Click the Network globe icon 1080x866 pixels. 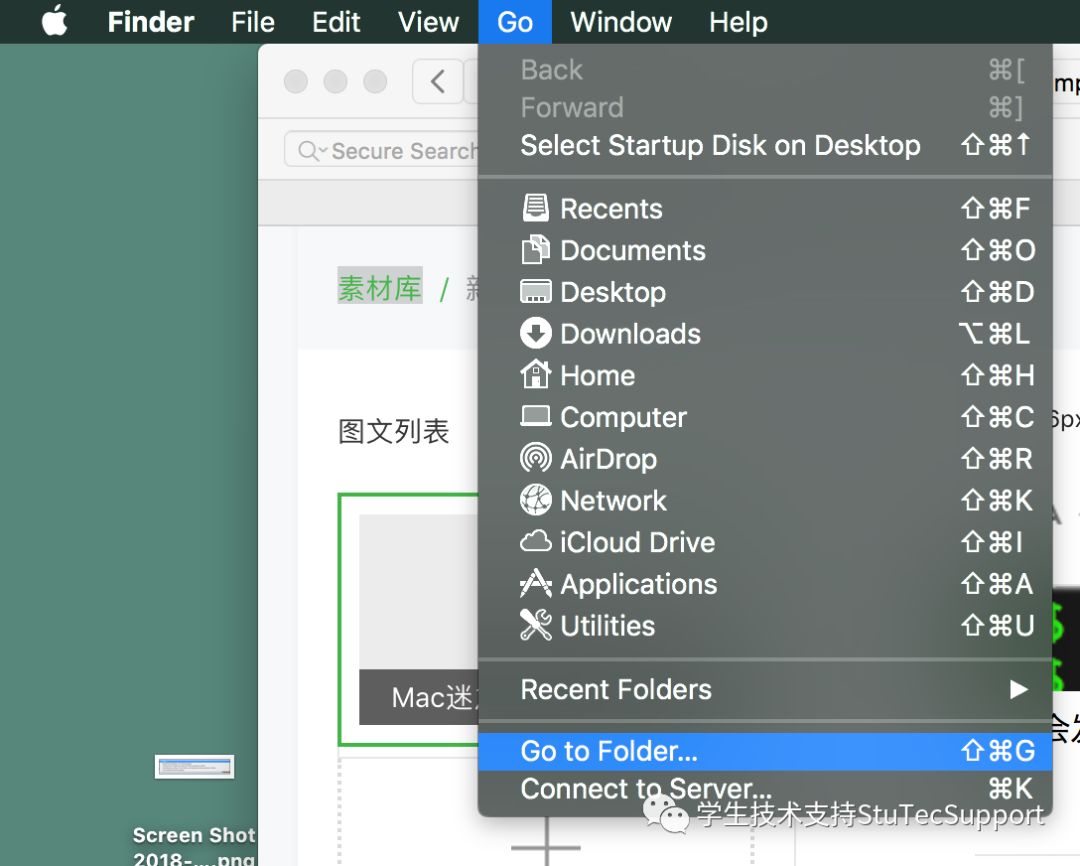pos(536,500)
